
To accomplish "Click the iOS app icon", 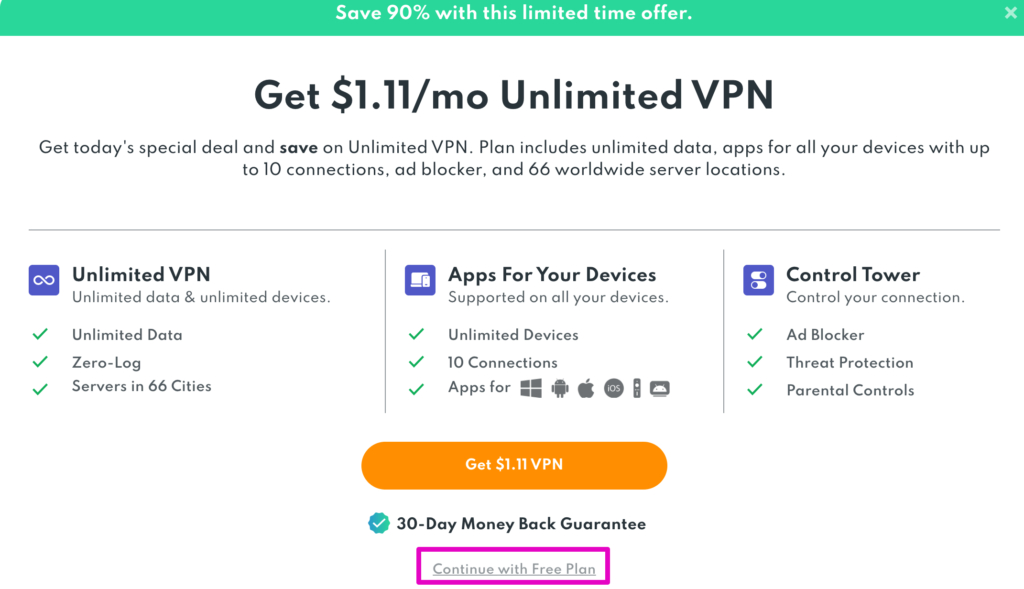I will point(613,389).
